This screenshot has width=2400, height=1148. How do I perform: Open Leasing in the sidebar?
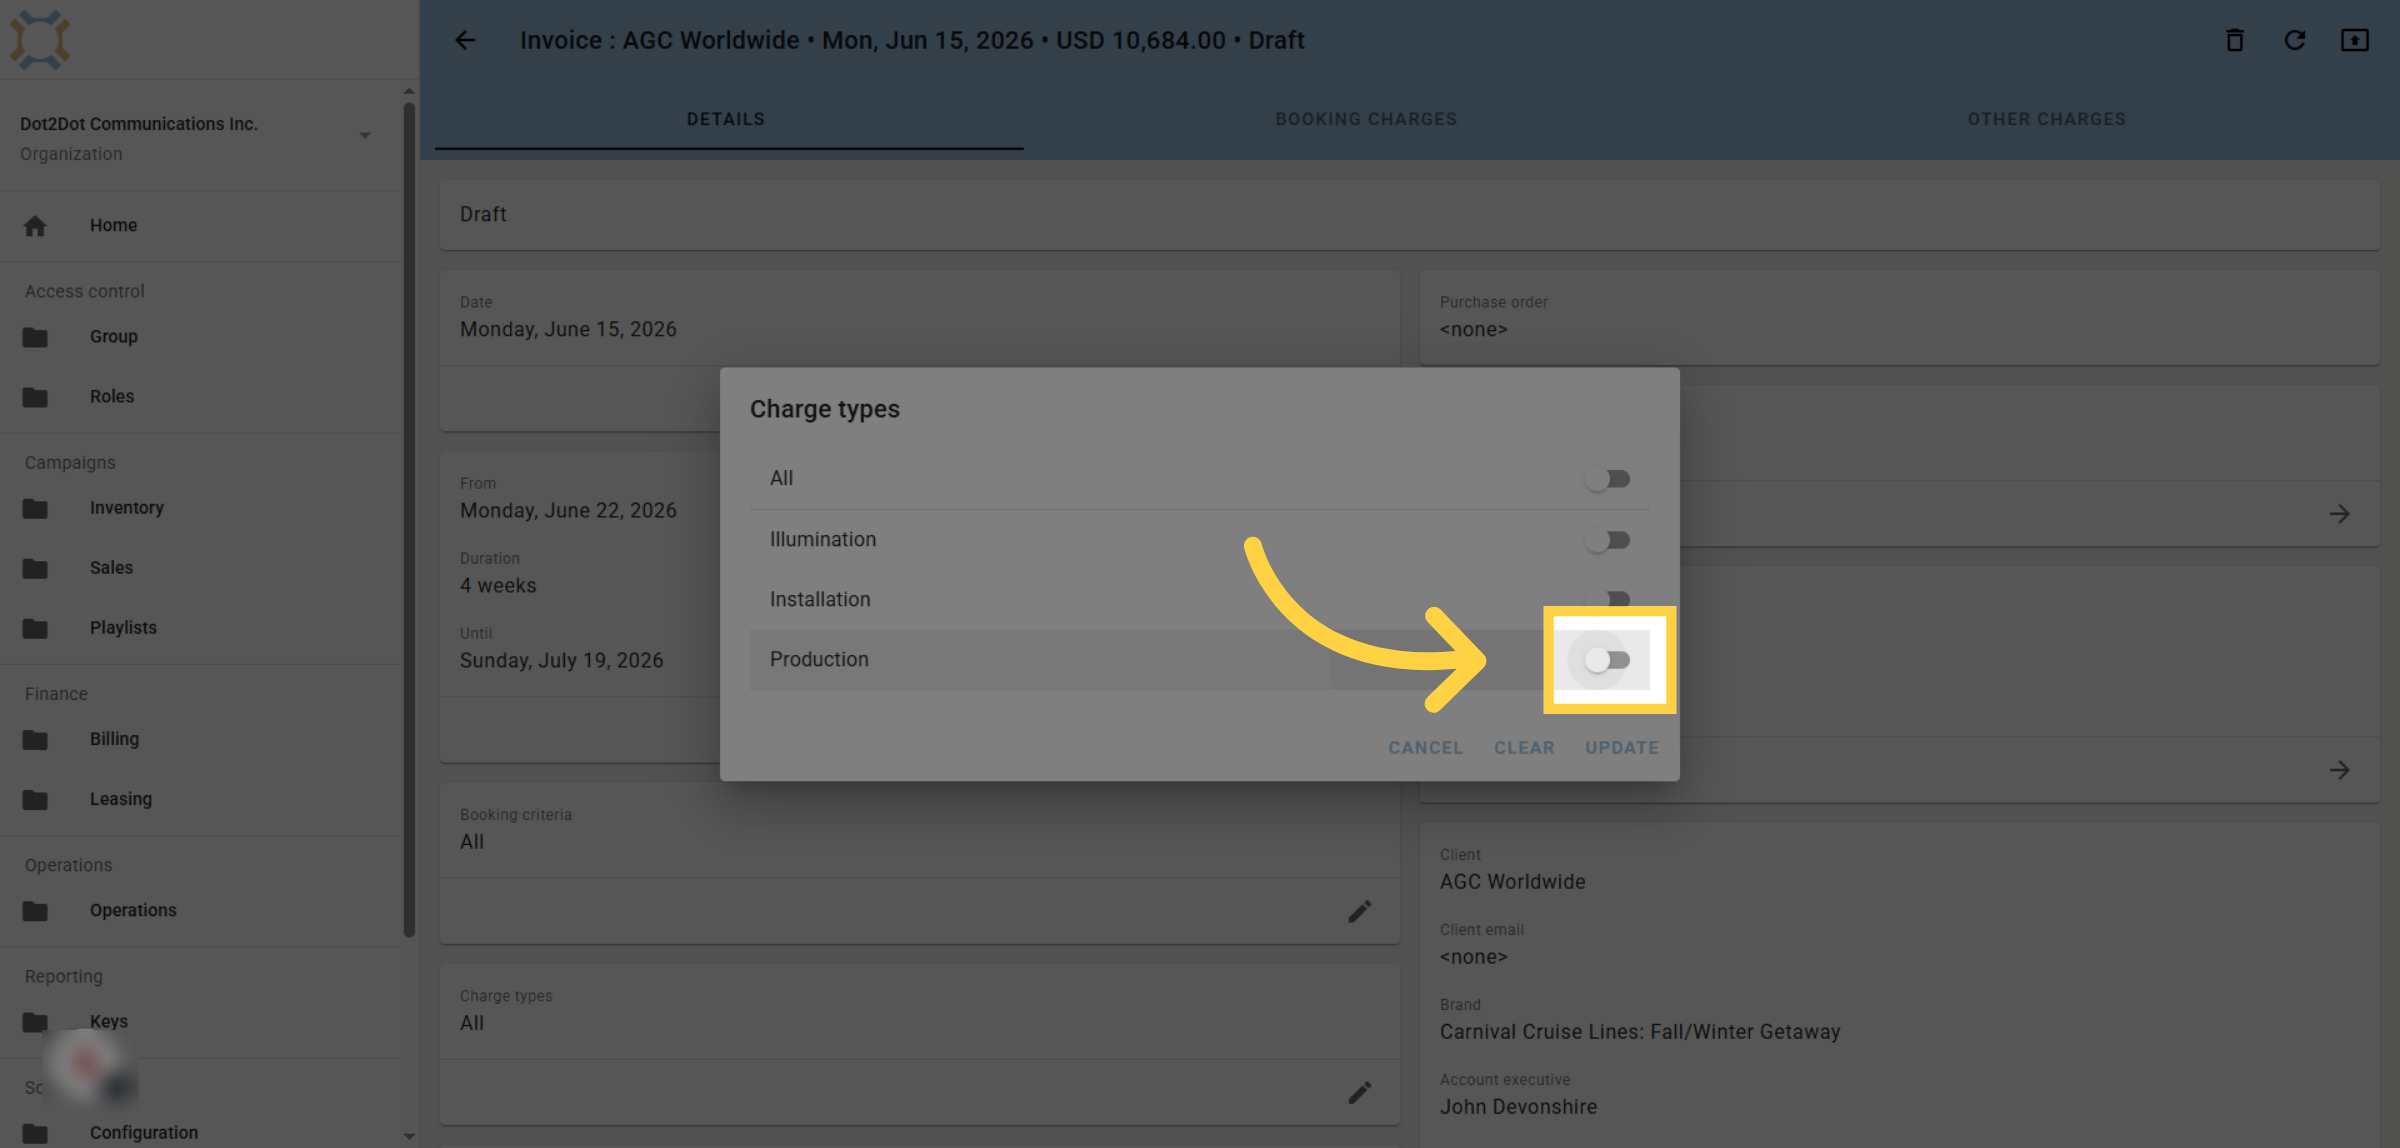pyautogui.click(x=120, y=798)
